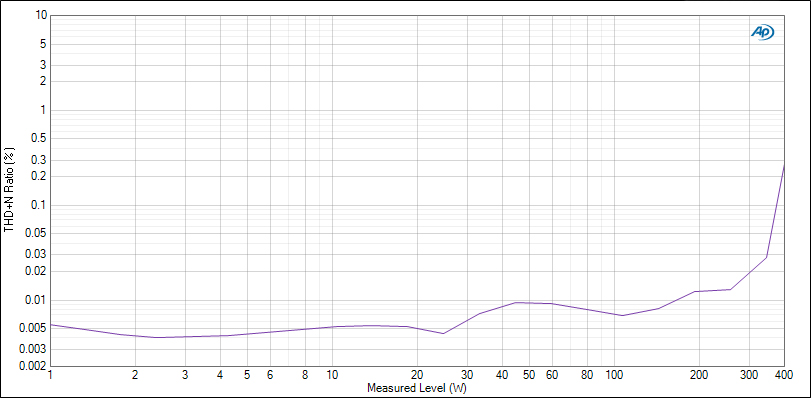Select the THD+N Ratio (%) axis label
811x398 pixels.
pyautogui.click(x=9, y=190)
